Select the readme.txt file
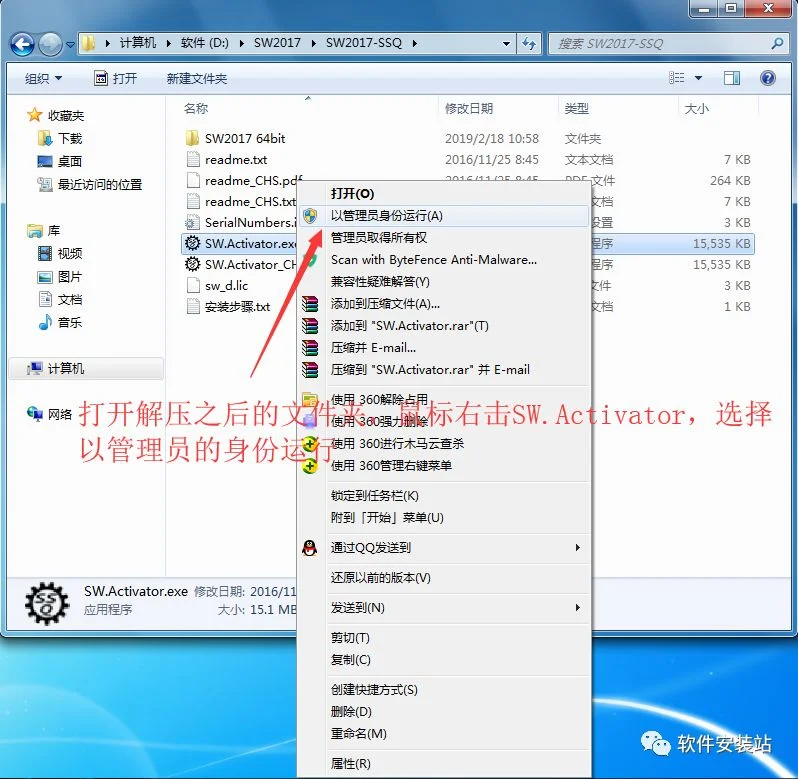 tap(236, 160)
